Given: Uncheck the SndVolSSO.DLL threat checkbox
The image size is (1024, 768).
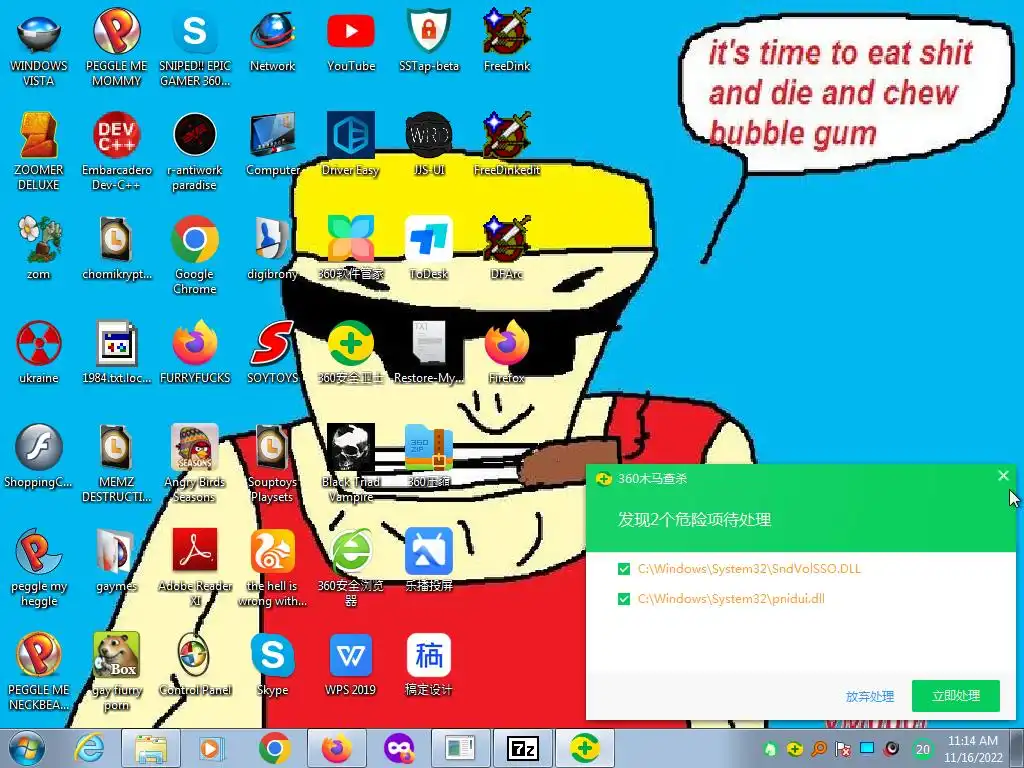Looking at the screenshot, I should (x=624, y=569).
